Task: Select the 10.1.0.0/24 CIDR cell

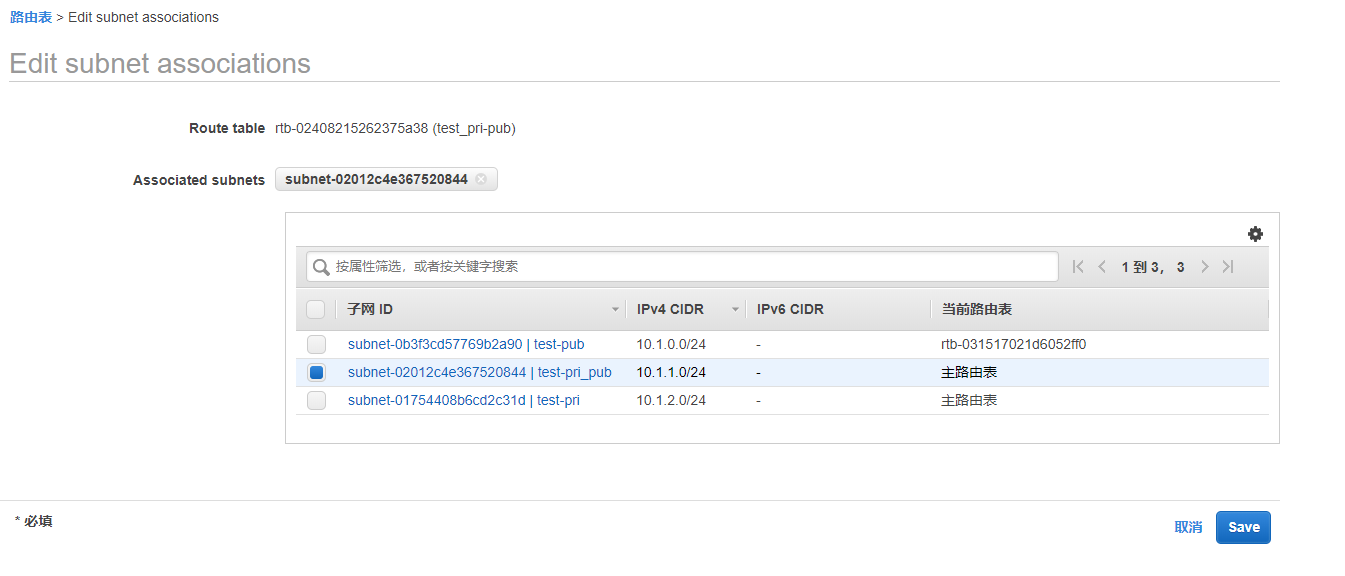Action: click(x=671, y=344)
